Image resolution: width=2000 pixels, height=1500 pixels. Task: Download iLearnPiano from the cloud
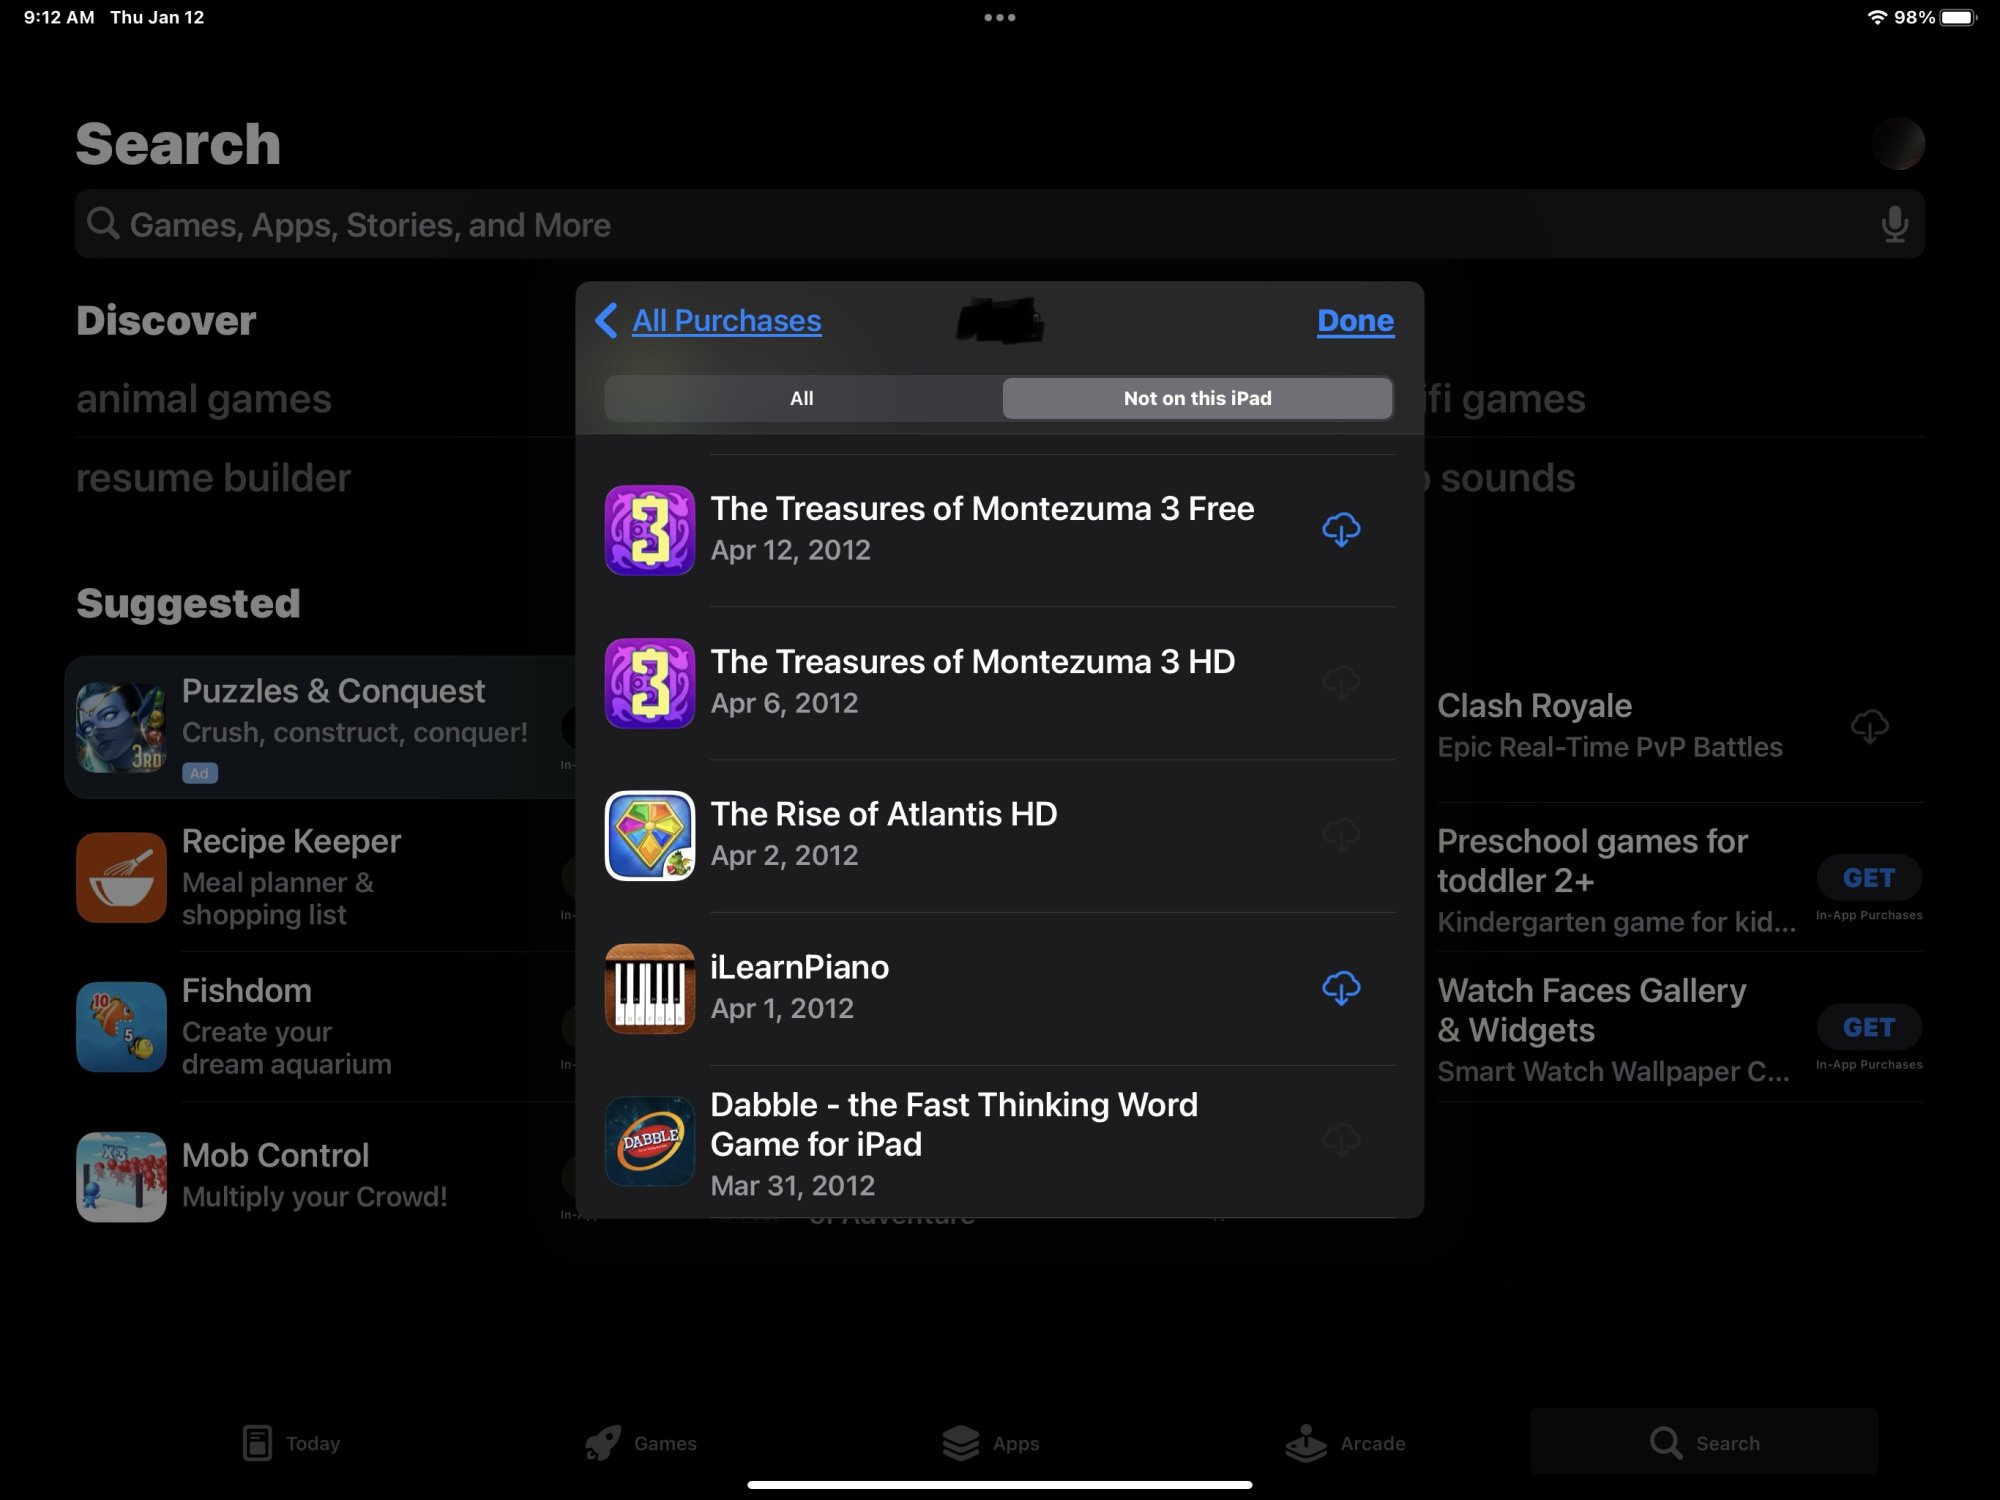[1341, 988]
